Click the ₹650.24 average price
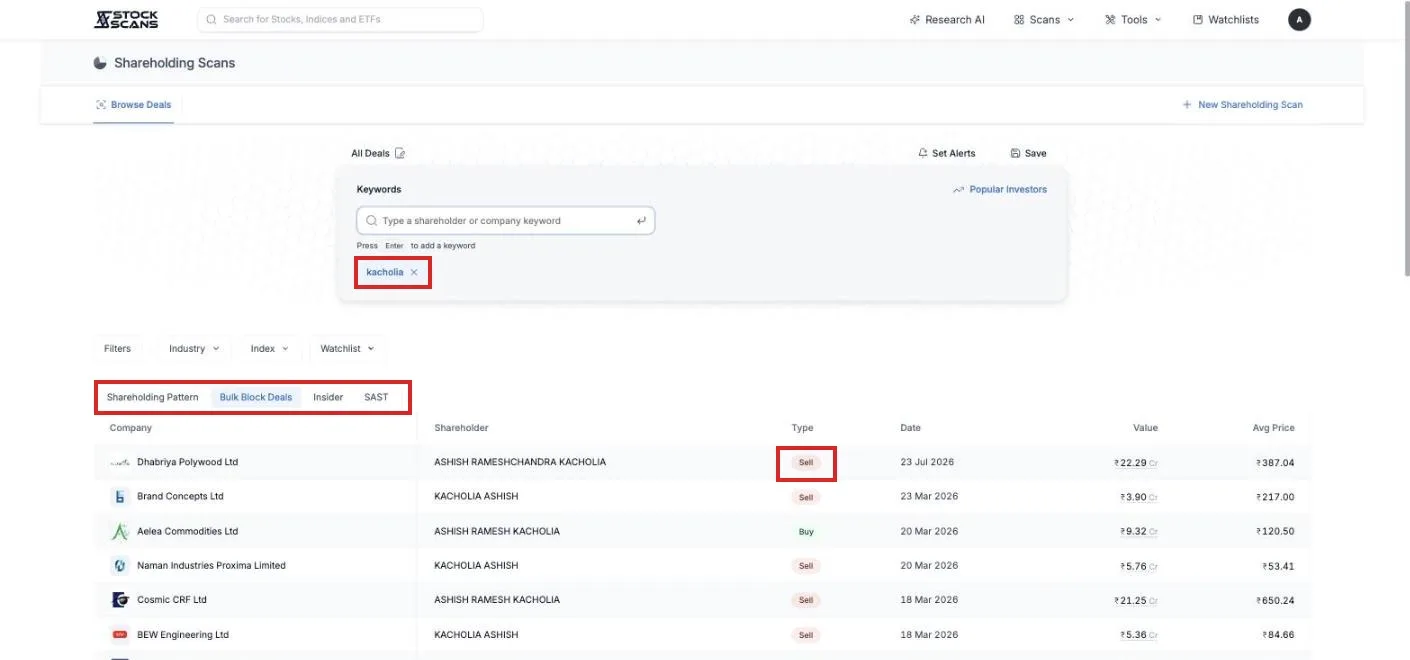Viewport: 1410px width, 660px height. click(x=1275, y=600)
